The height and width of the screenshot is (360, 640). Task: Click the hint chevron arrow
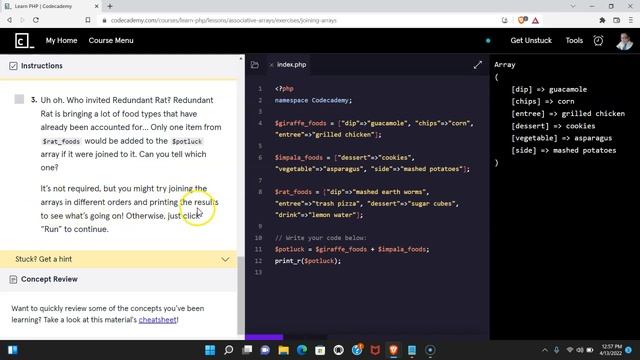225,259
